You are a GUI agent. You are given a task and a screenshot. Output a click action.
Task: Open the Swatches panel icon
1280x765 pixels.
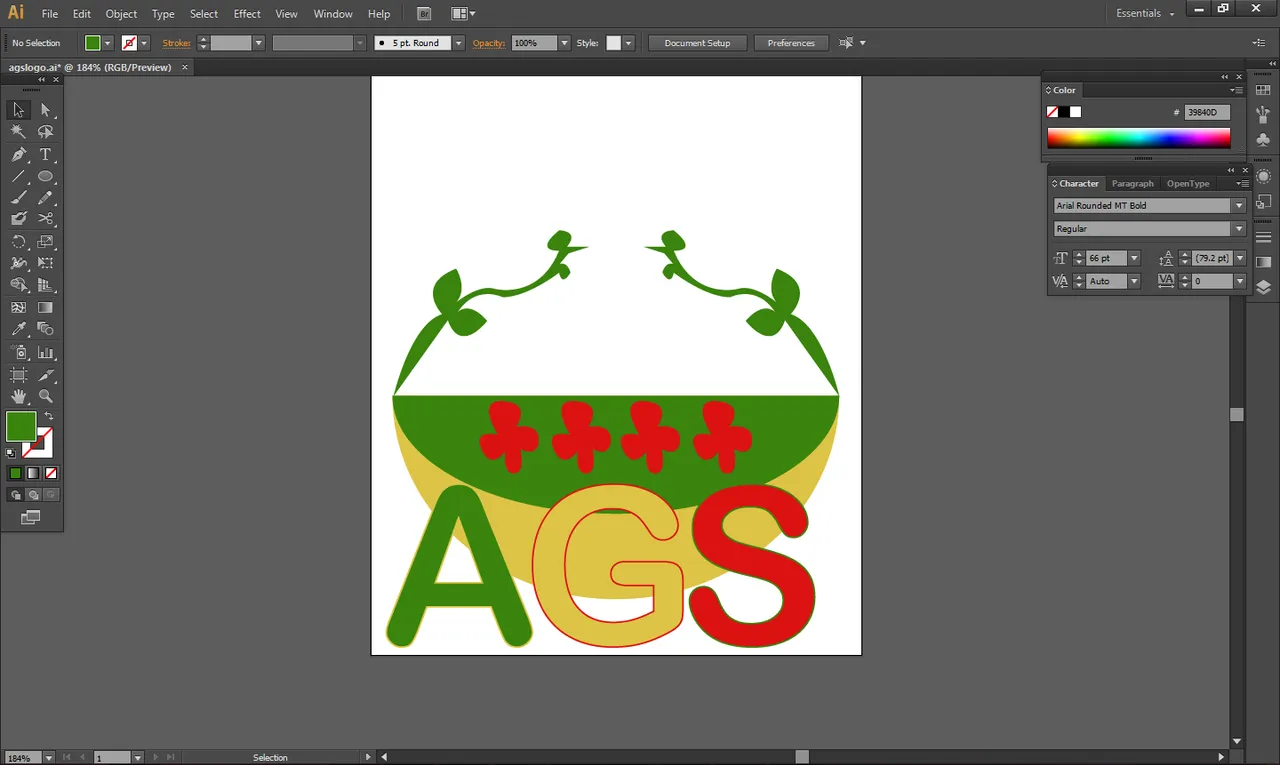pyautogui.click(x=1263, y=91)
